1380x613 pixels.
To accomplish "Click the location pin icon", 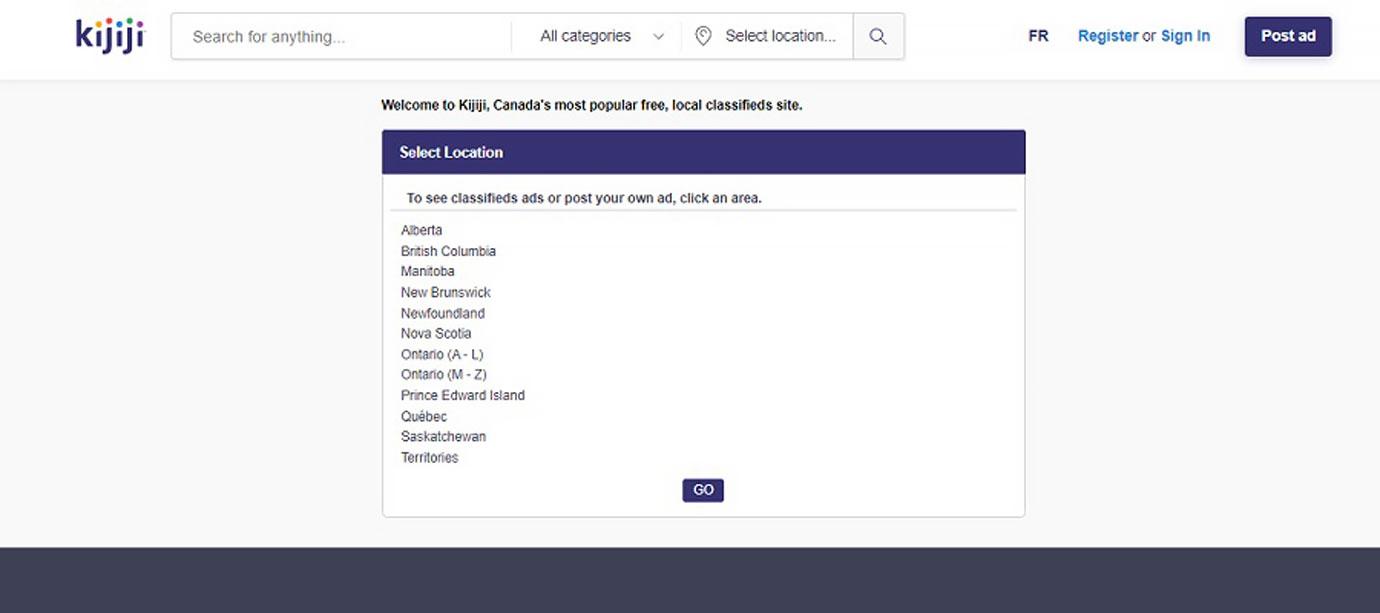I will (703, 36).
